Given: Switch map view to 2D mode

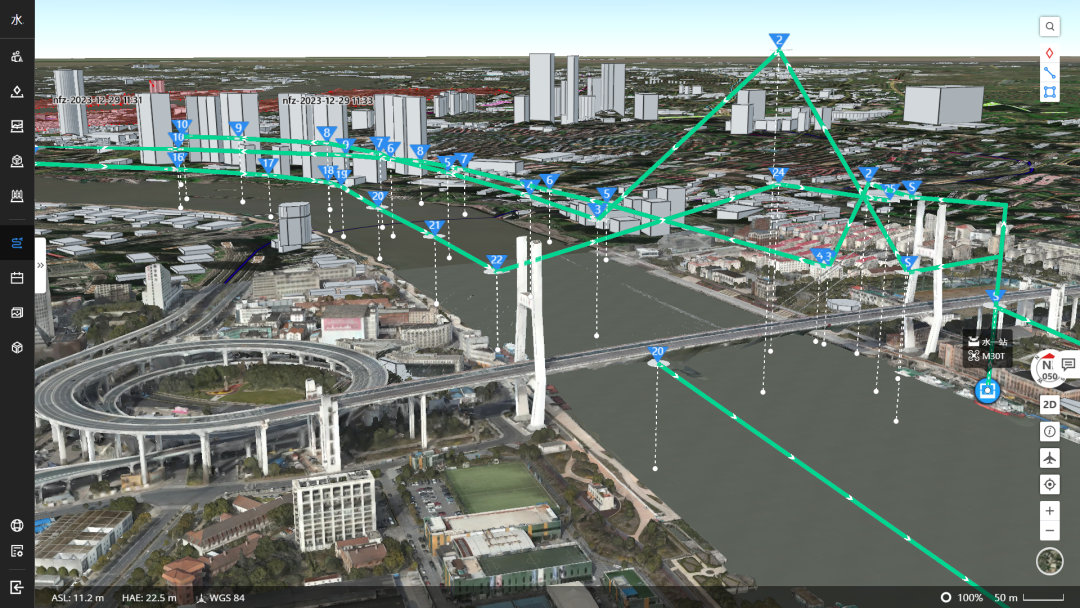Looking at the screenshot, I should click(1049, 405).
